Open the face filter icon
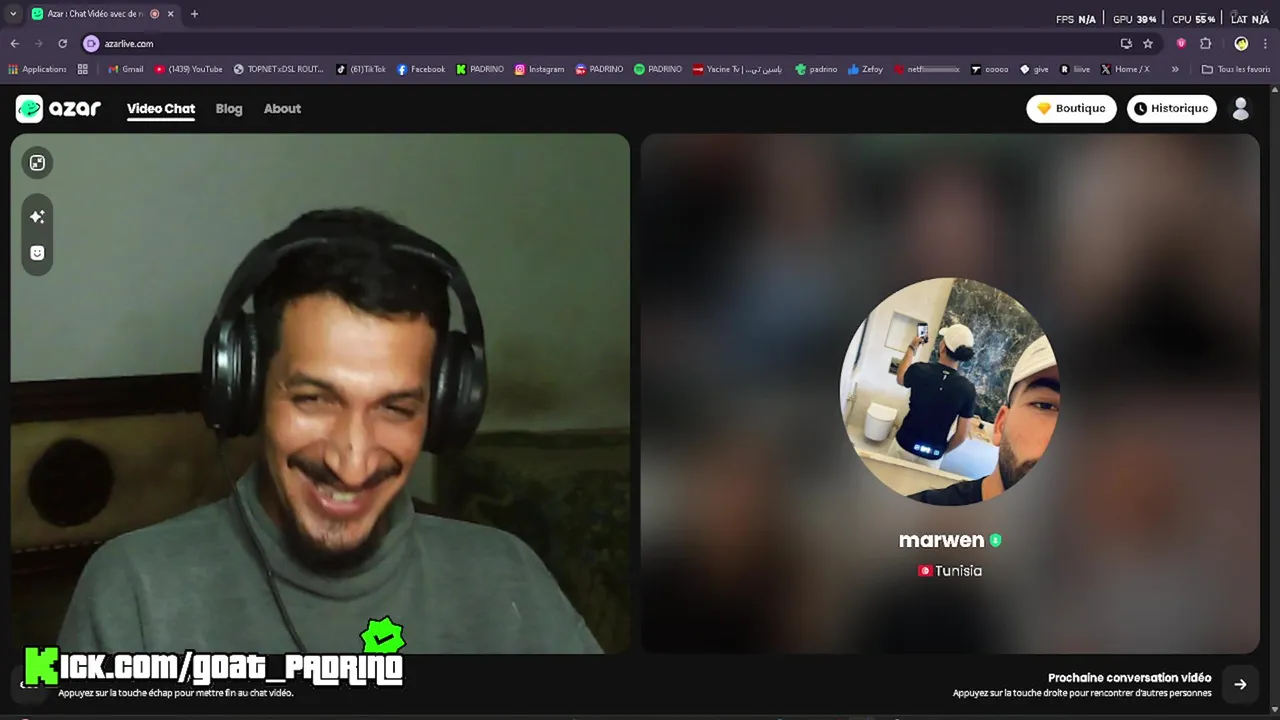 point(37,253)
